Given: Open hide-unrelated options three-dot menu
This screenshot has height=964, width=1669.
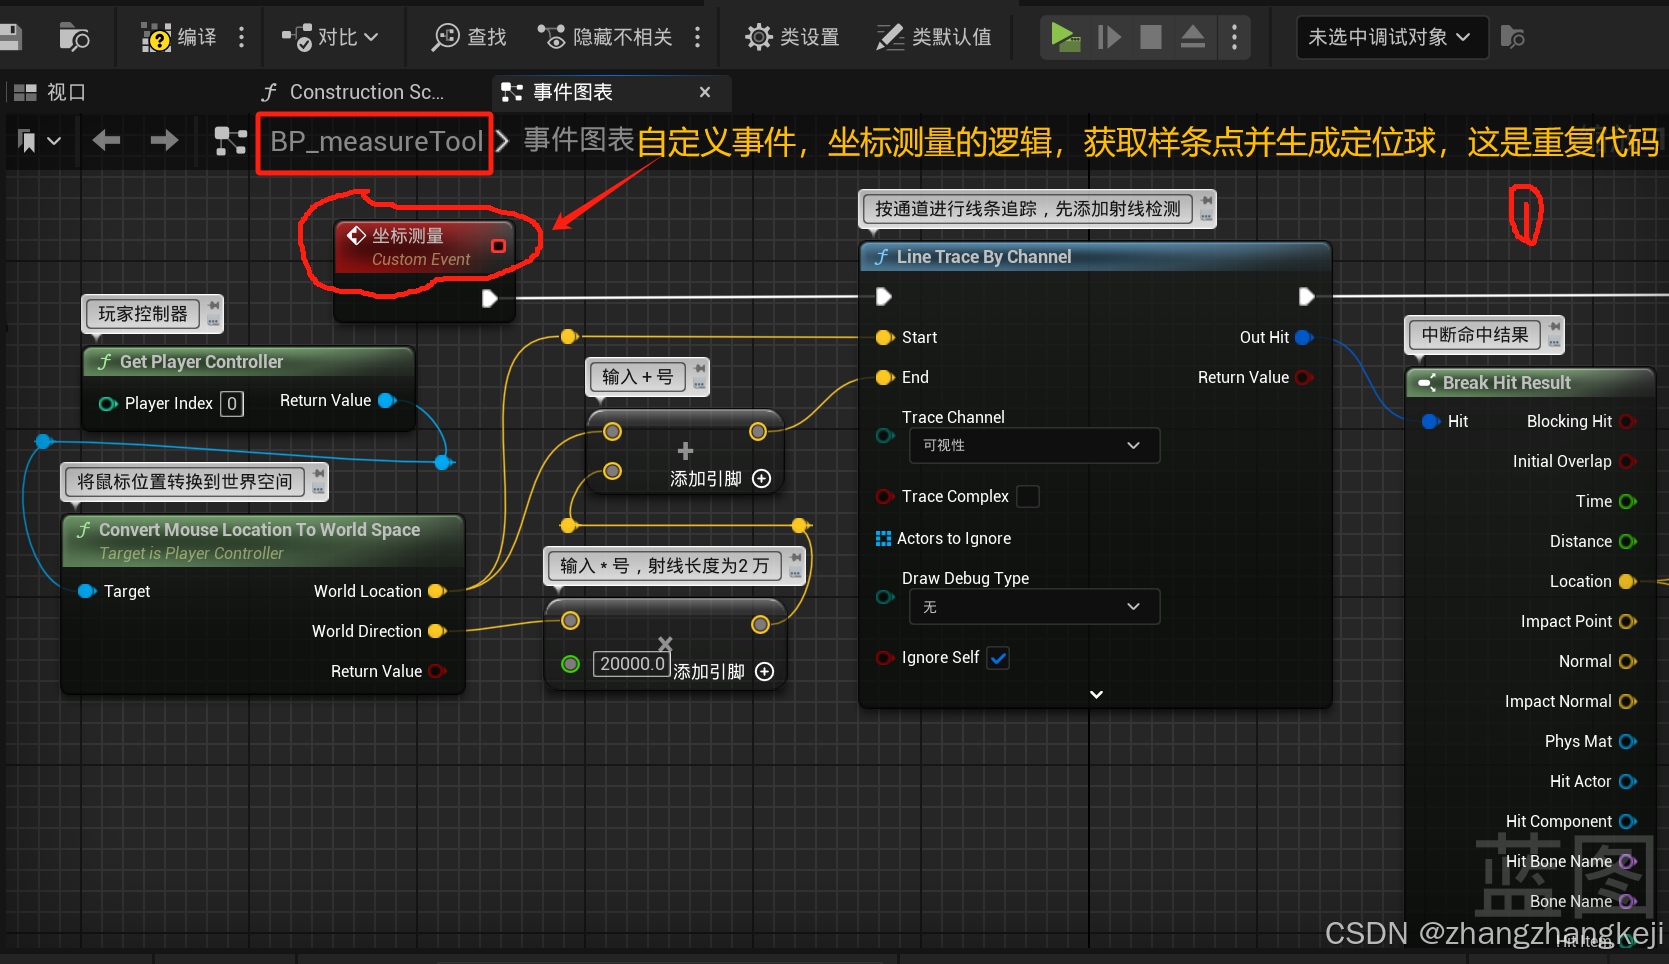Looking at the screenshot, I should click(x=697, y=37).
